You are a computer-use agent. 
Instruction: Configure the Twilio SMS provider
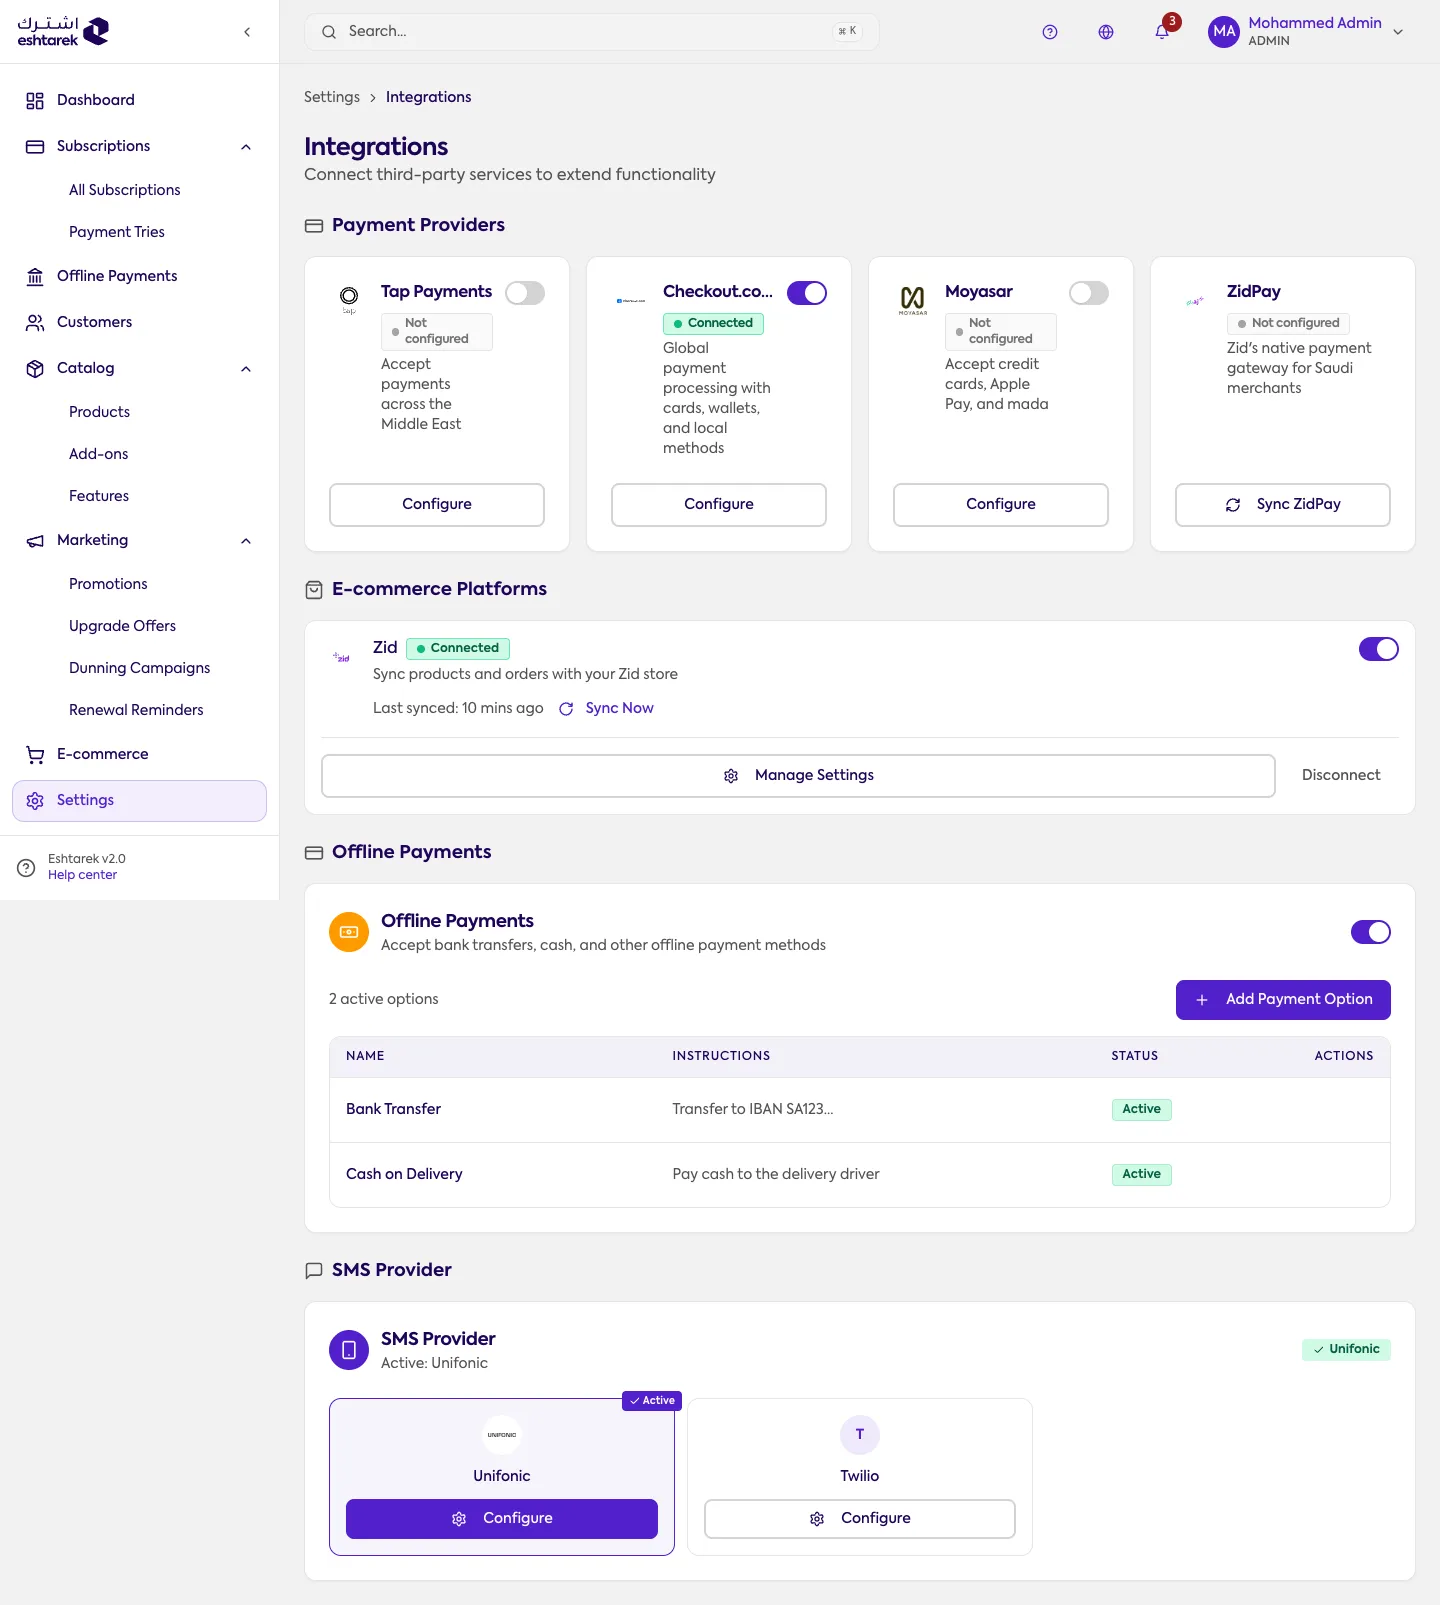click(860, 1519)
